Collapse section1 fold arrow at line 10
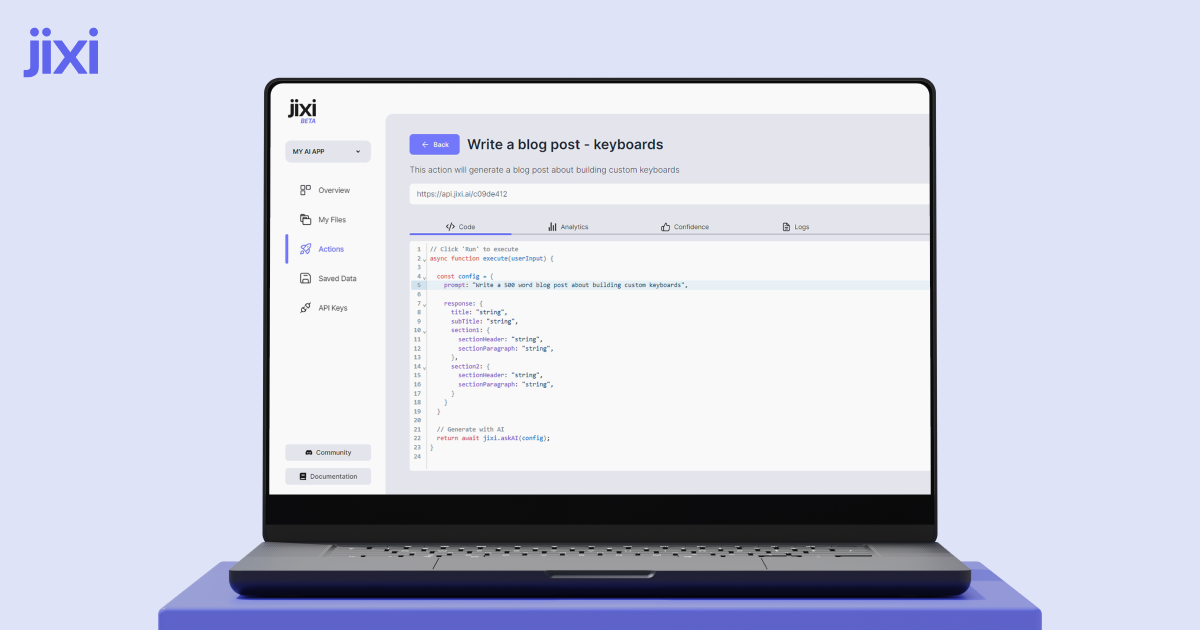Screen dimensions: 1200x630 (424, 331)
